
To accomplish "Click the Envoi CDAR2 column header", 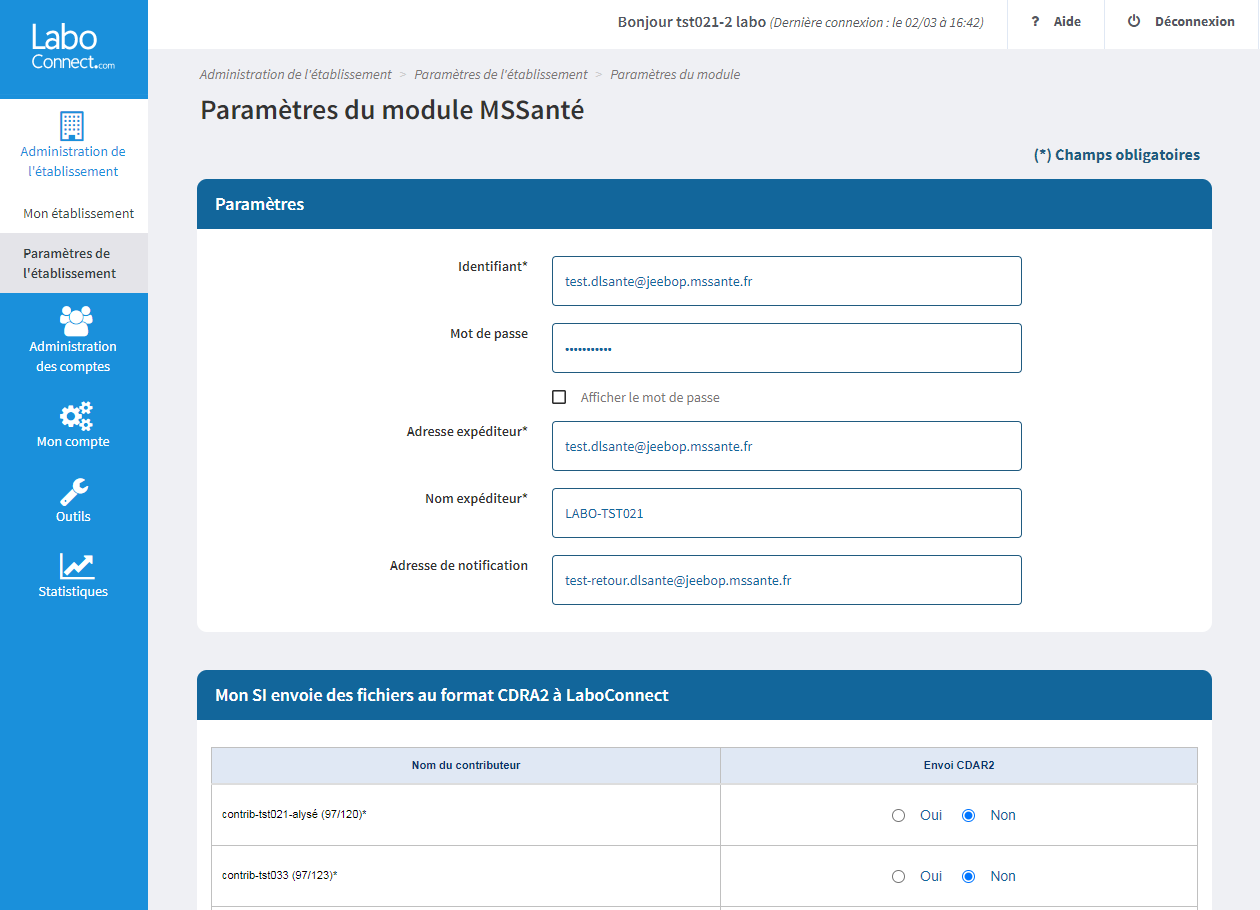I will pyautogui.click(x=958, y=765).
